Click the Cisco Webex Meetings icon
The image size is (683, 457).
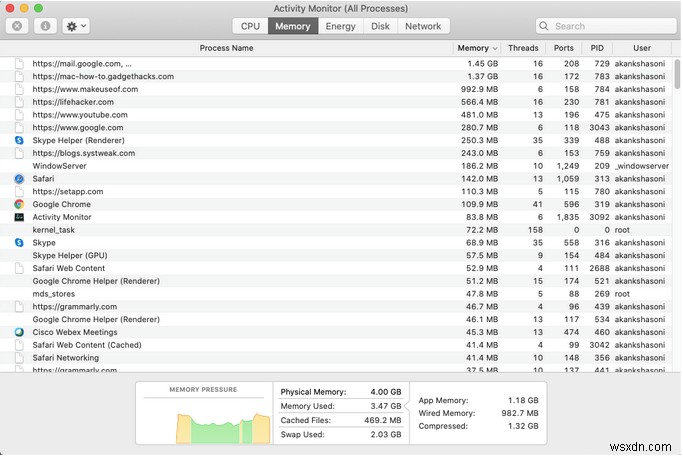(19, 332)
